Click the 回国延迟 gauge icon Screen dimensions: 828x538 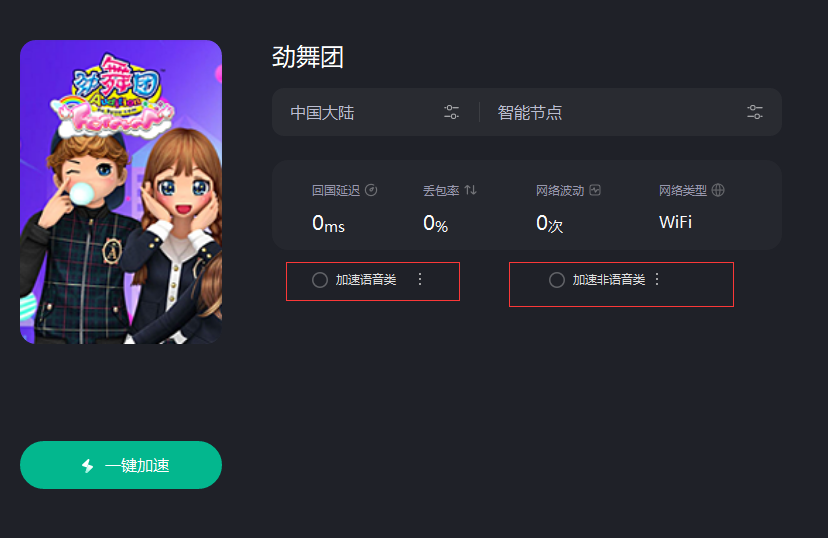[x=371, y=190]
